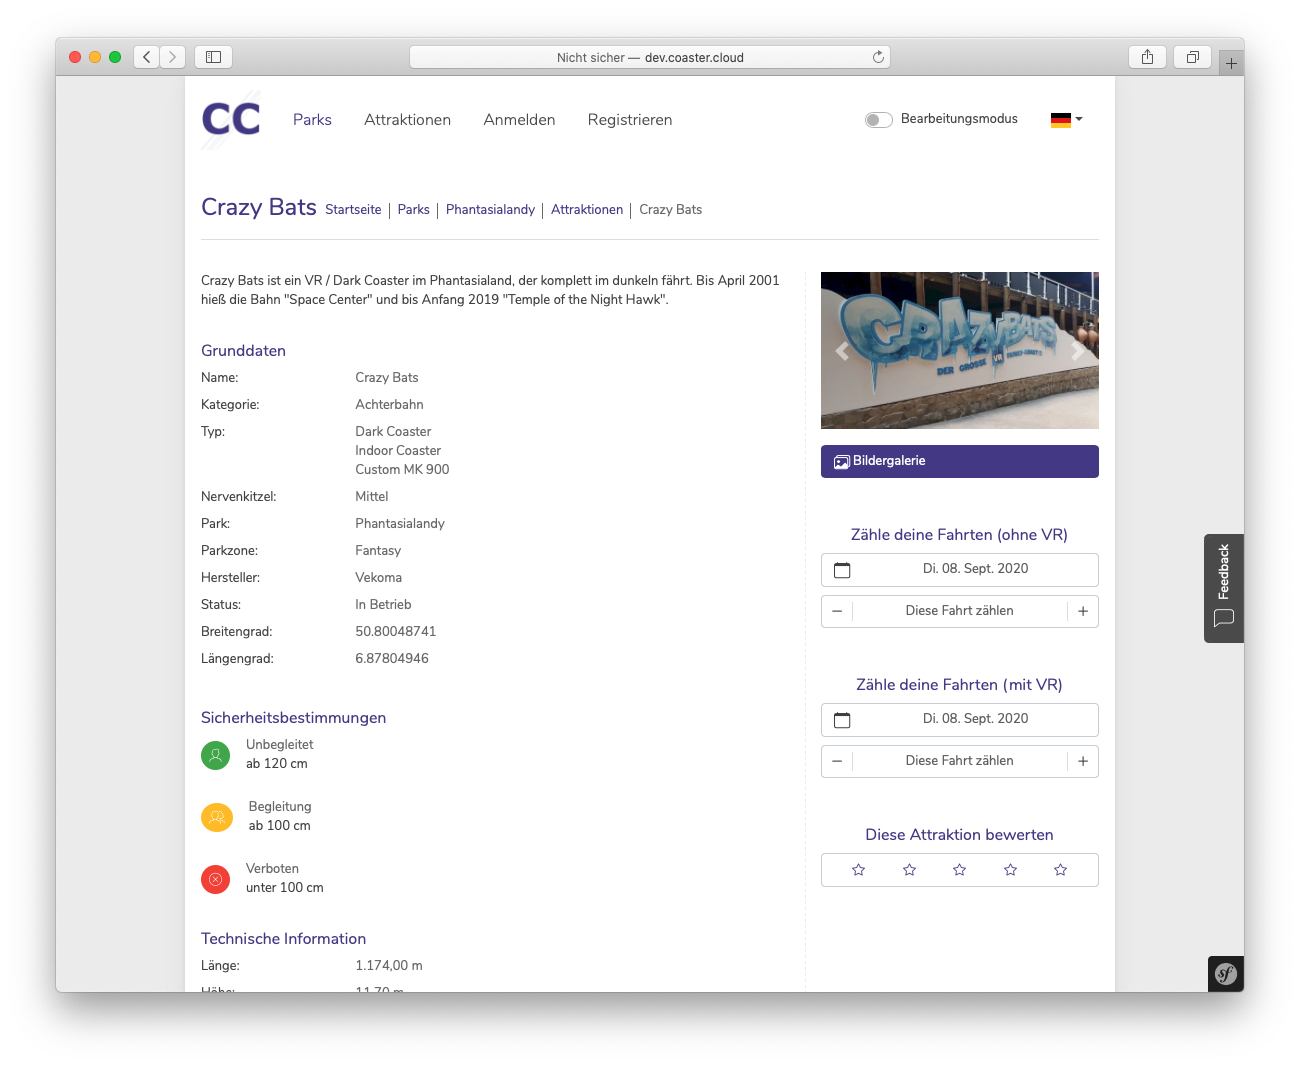The image size is (1300, 1066).
Task: Go forward with Safari forward arrow
Action: (173, 57)
